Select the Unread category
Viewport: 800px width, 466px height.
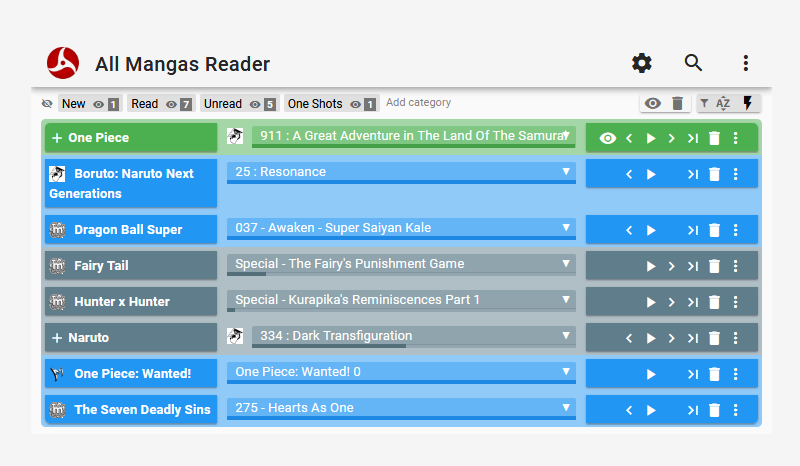pyautogui.click(x=223, y=104)
